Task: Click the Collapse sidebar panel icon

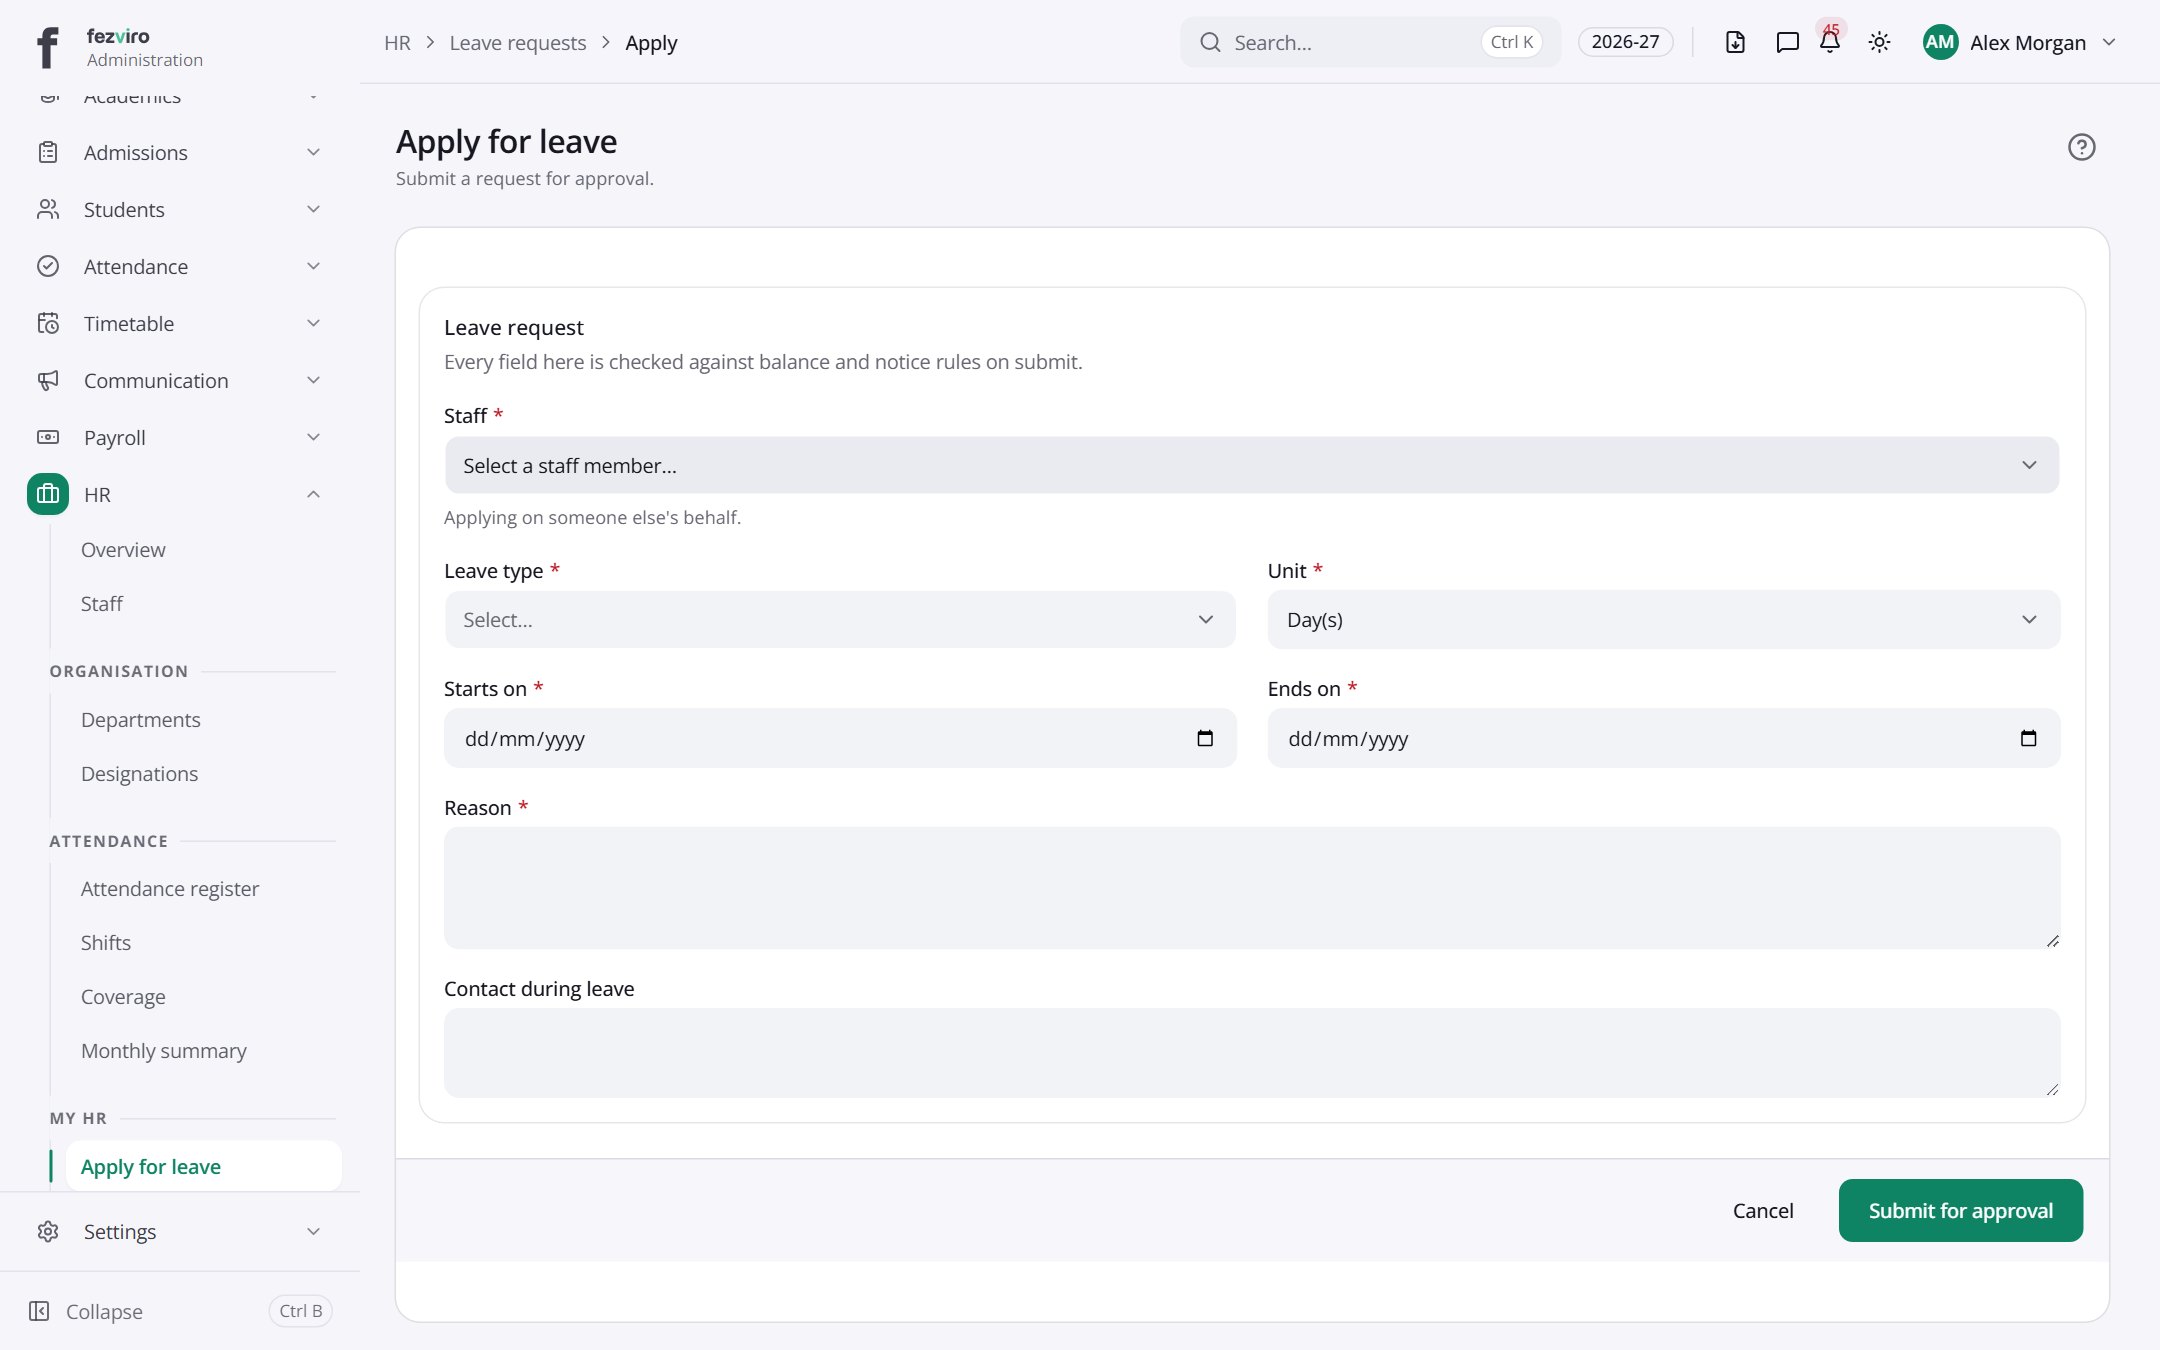Action: click(x=39, y=1311)
